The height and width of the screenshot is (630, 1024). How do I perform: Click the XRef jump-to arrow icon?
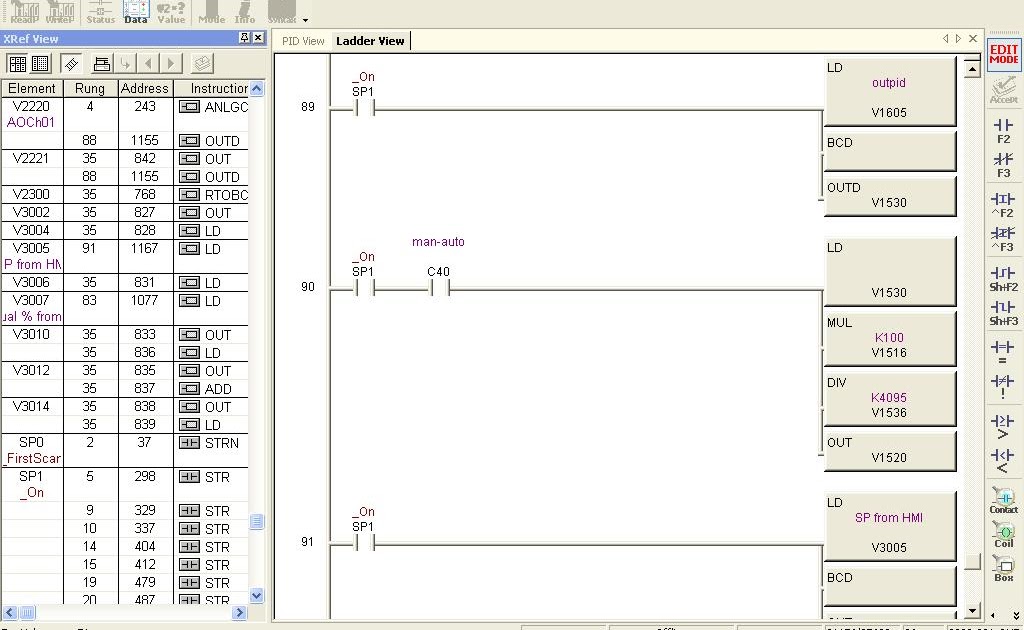click(x=125, y=63)
